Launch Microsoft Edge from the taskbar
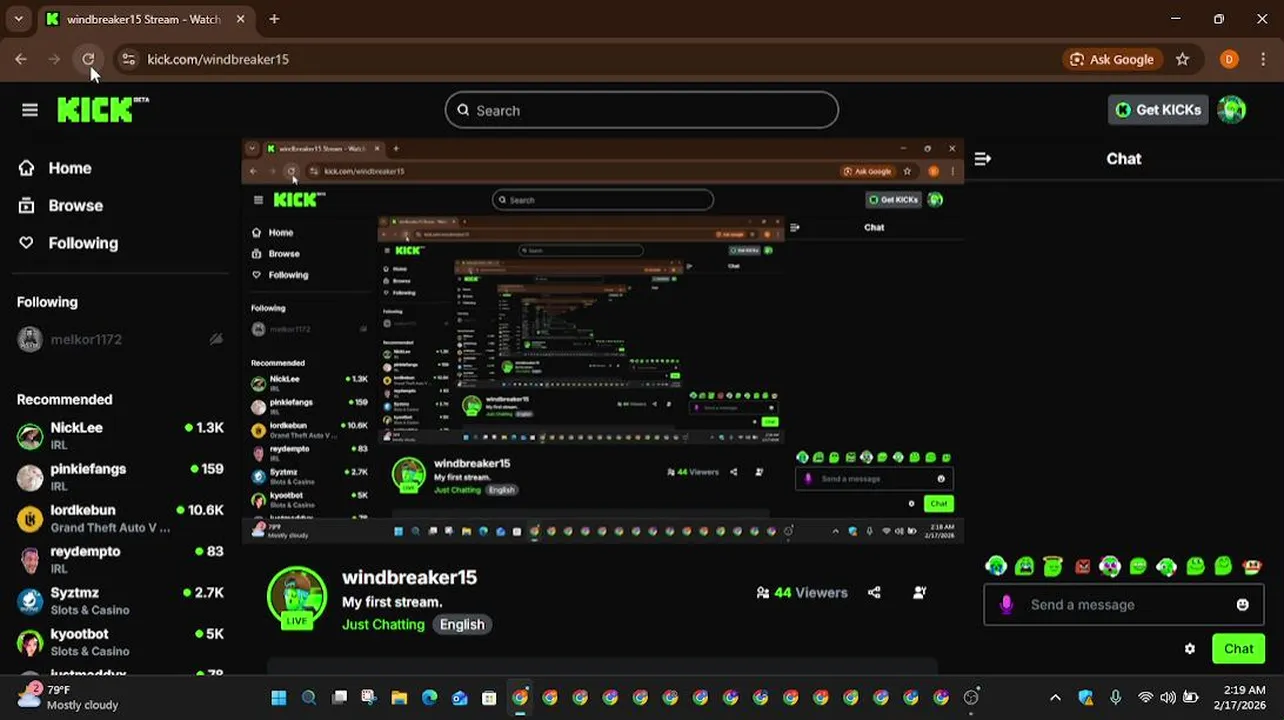This screenshot has height=720, width=1284. 429,698
